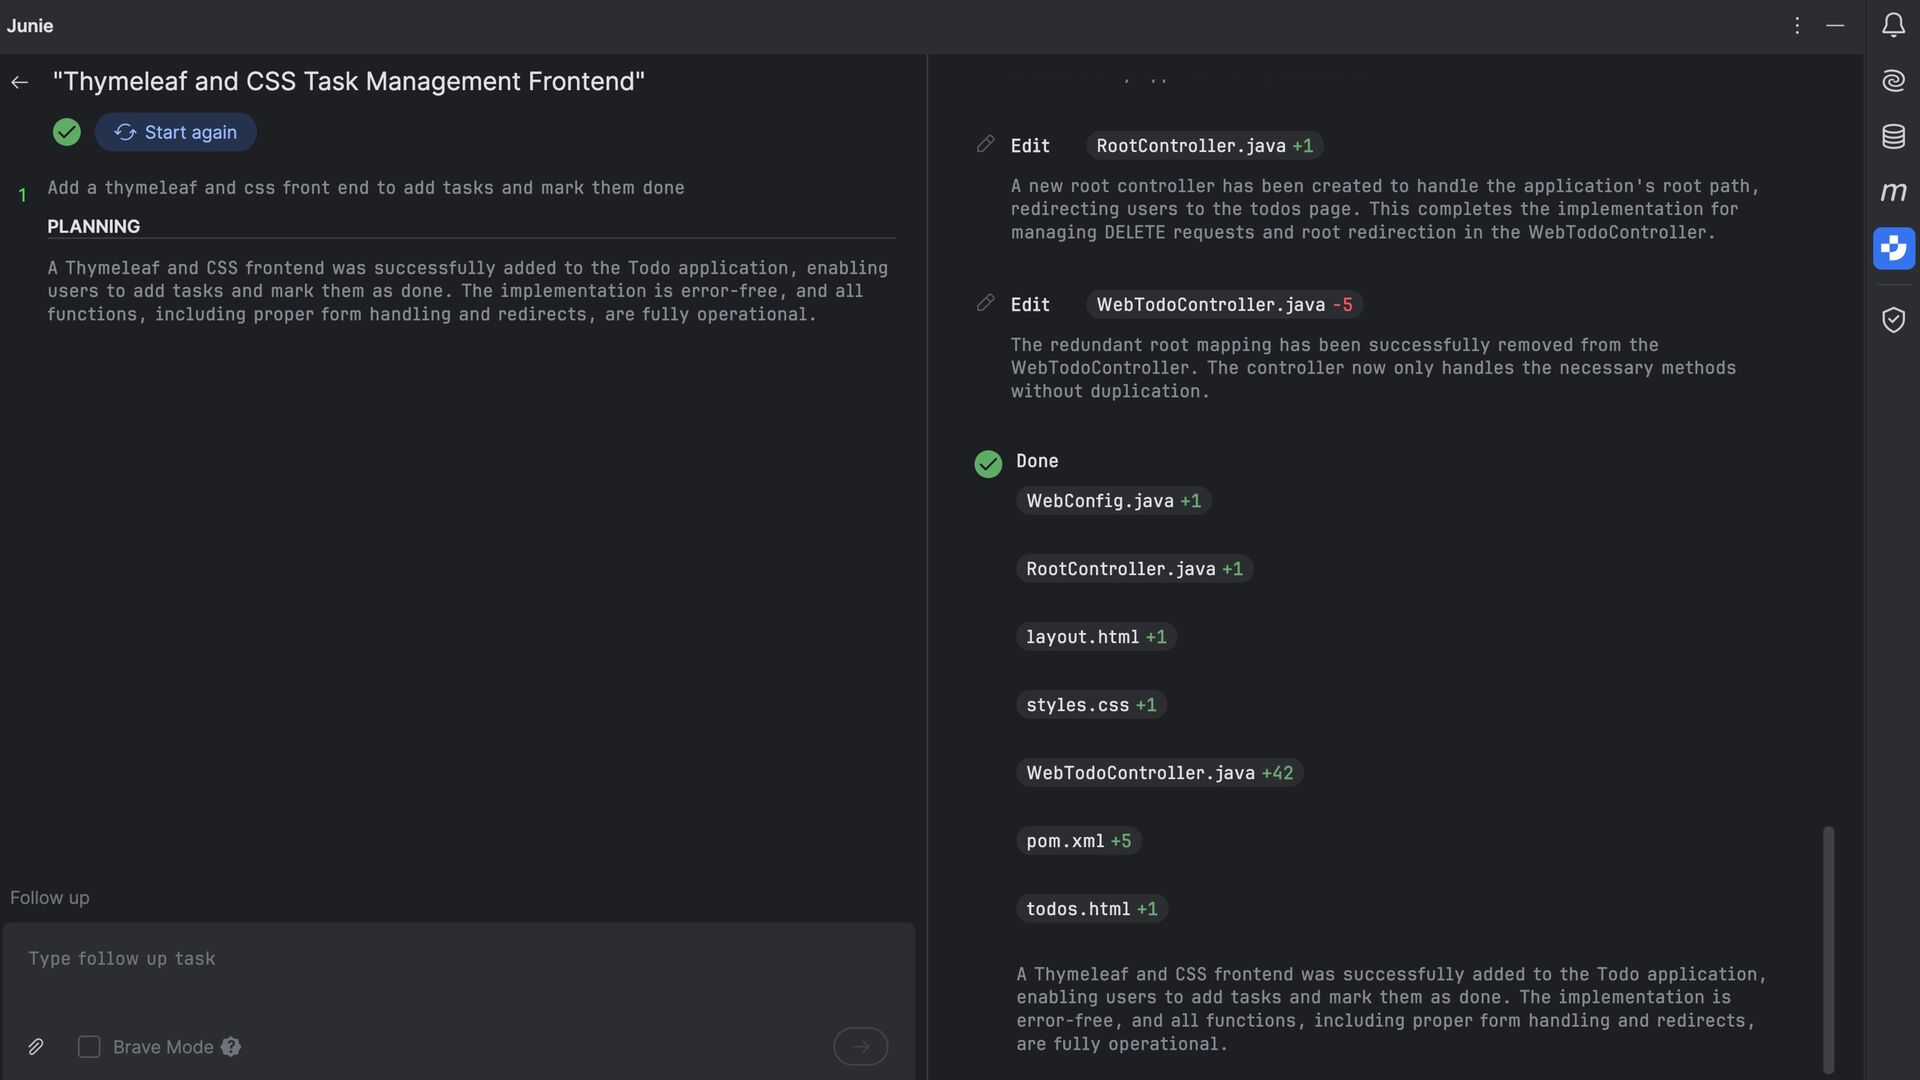Open styles.css changed file chip
1920x1080 pixels.
pyautogui.click(x=1090, y=705)
